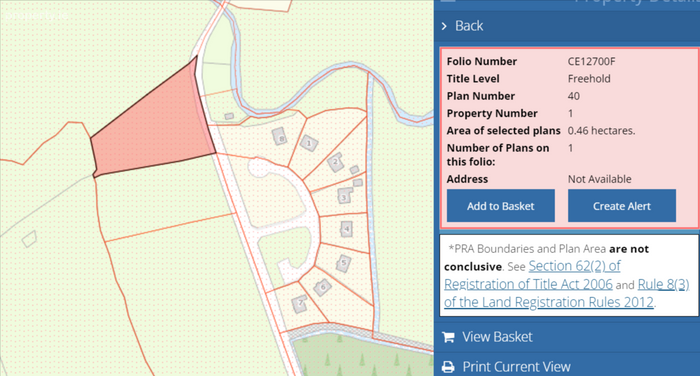
Task: Select building number 2 on the map
Action: point(336,163)
